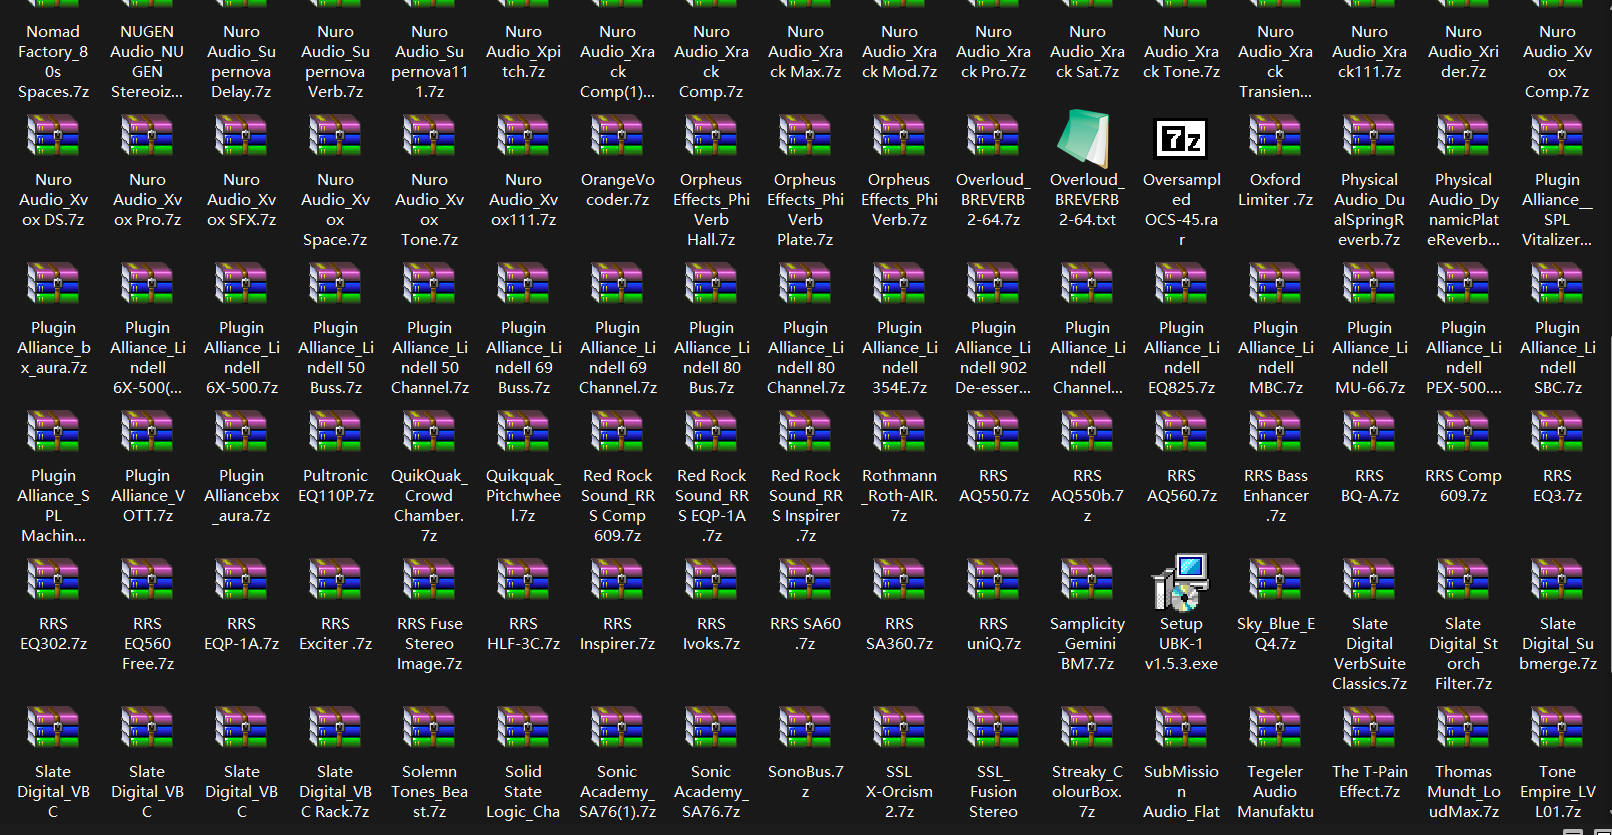1612x835 pixels.
Task: Click the file name 'Nomad Factory_80s Spaces.7z'
Action: coord(53,61)
